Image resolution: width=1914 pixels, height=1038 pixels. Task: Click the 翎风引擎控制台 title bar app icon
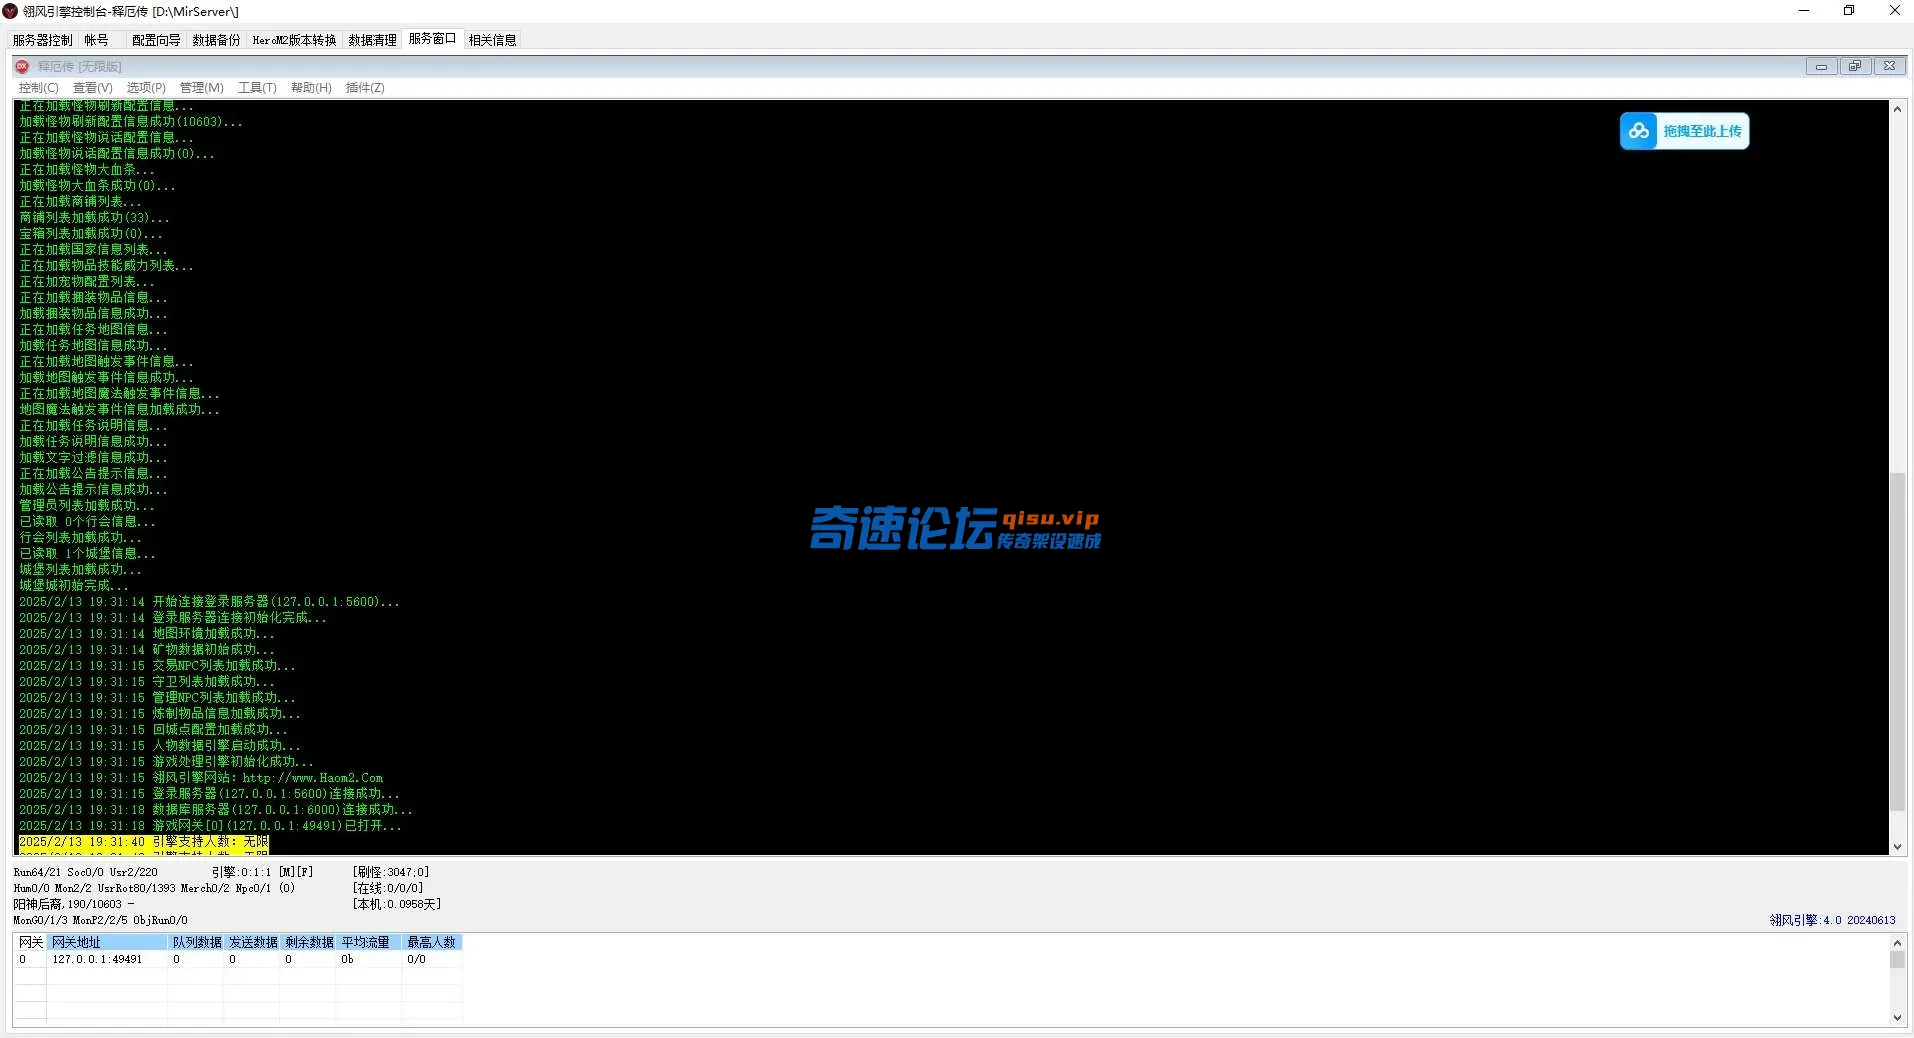click(11, 11)
